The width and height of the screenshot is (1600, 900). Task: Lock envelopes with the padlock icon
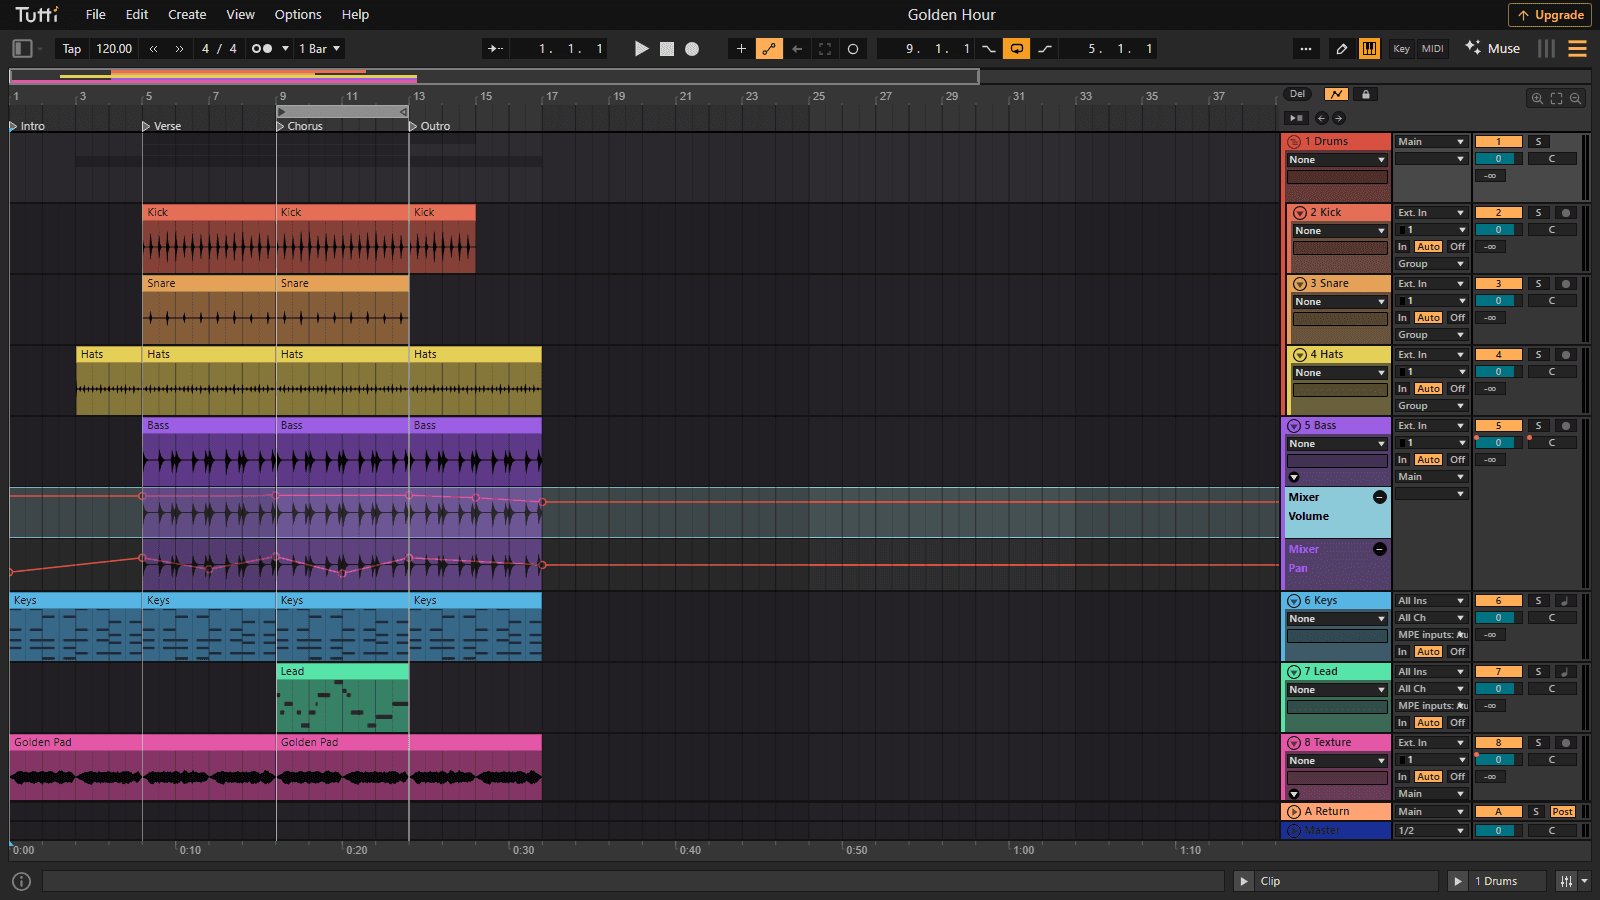pos(1366,94)
